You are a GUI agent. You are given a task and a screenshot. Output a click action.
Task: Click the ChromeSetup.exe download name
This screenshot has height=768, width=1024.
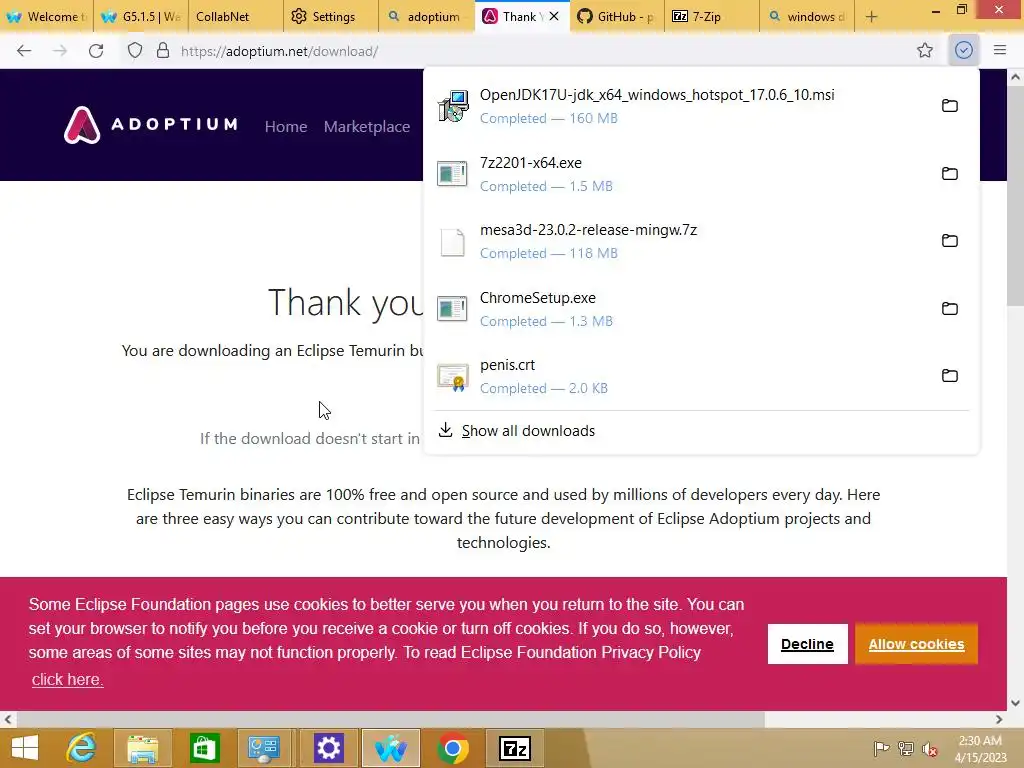[x=538, y=298]
